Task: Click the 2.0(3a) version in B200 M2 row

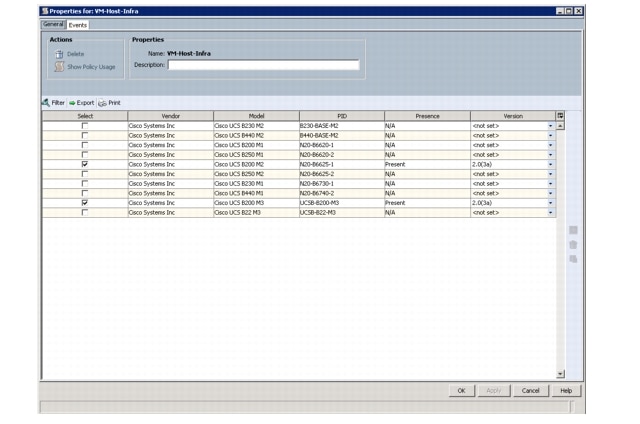Action: [x=482, y=164]
